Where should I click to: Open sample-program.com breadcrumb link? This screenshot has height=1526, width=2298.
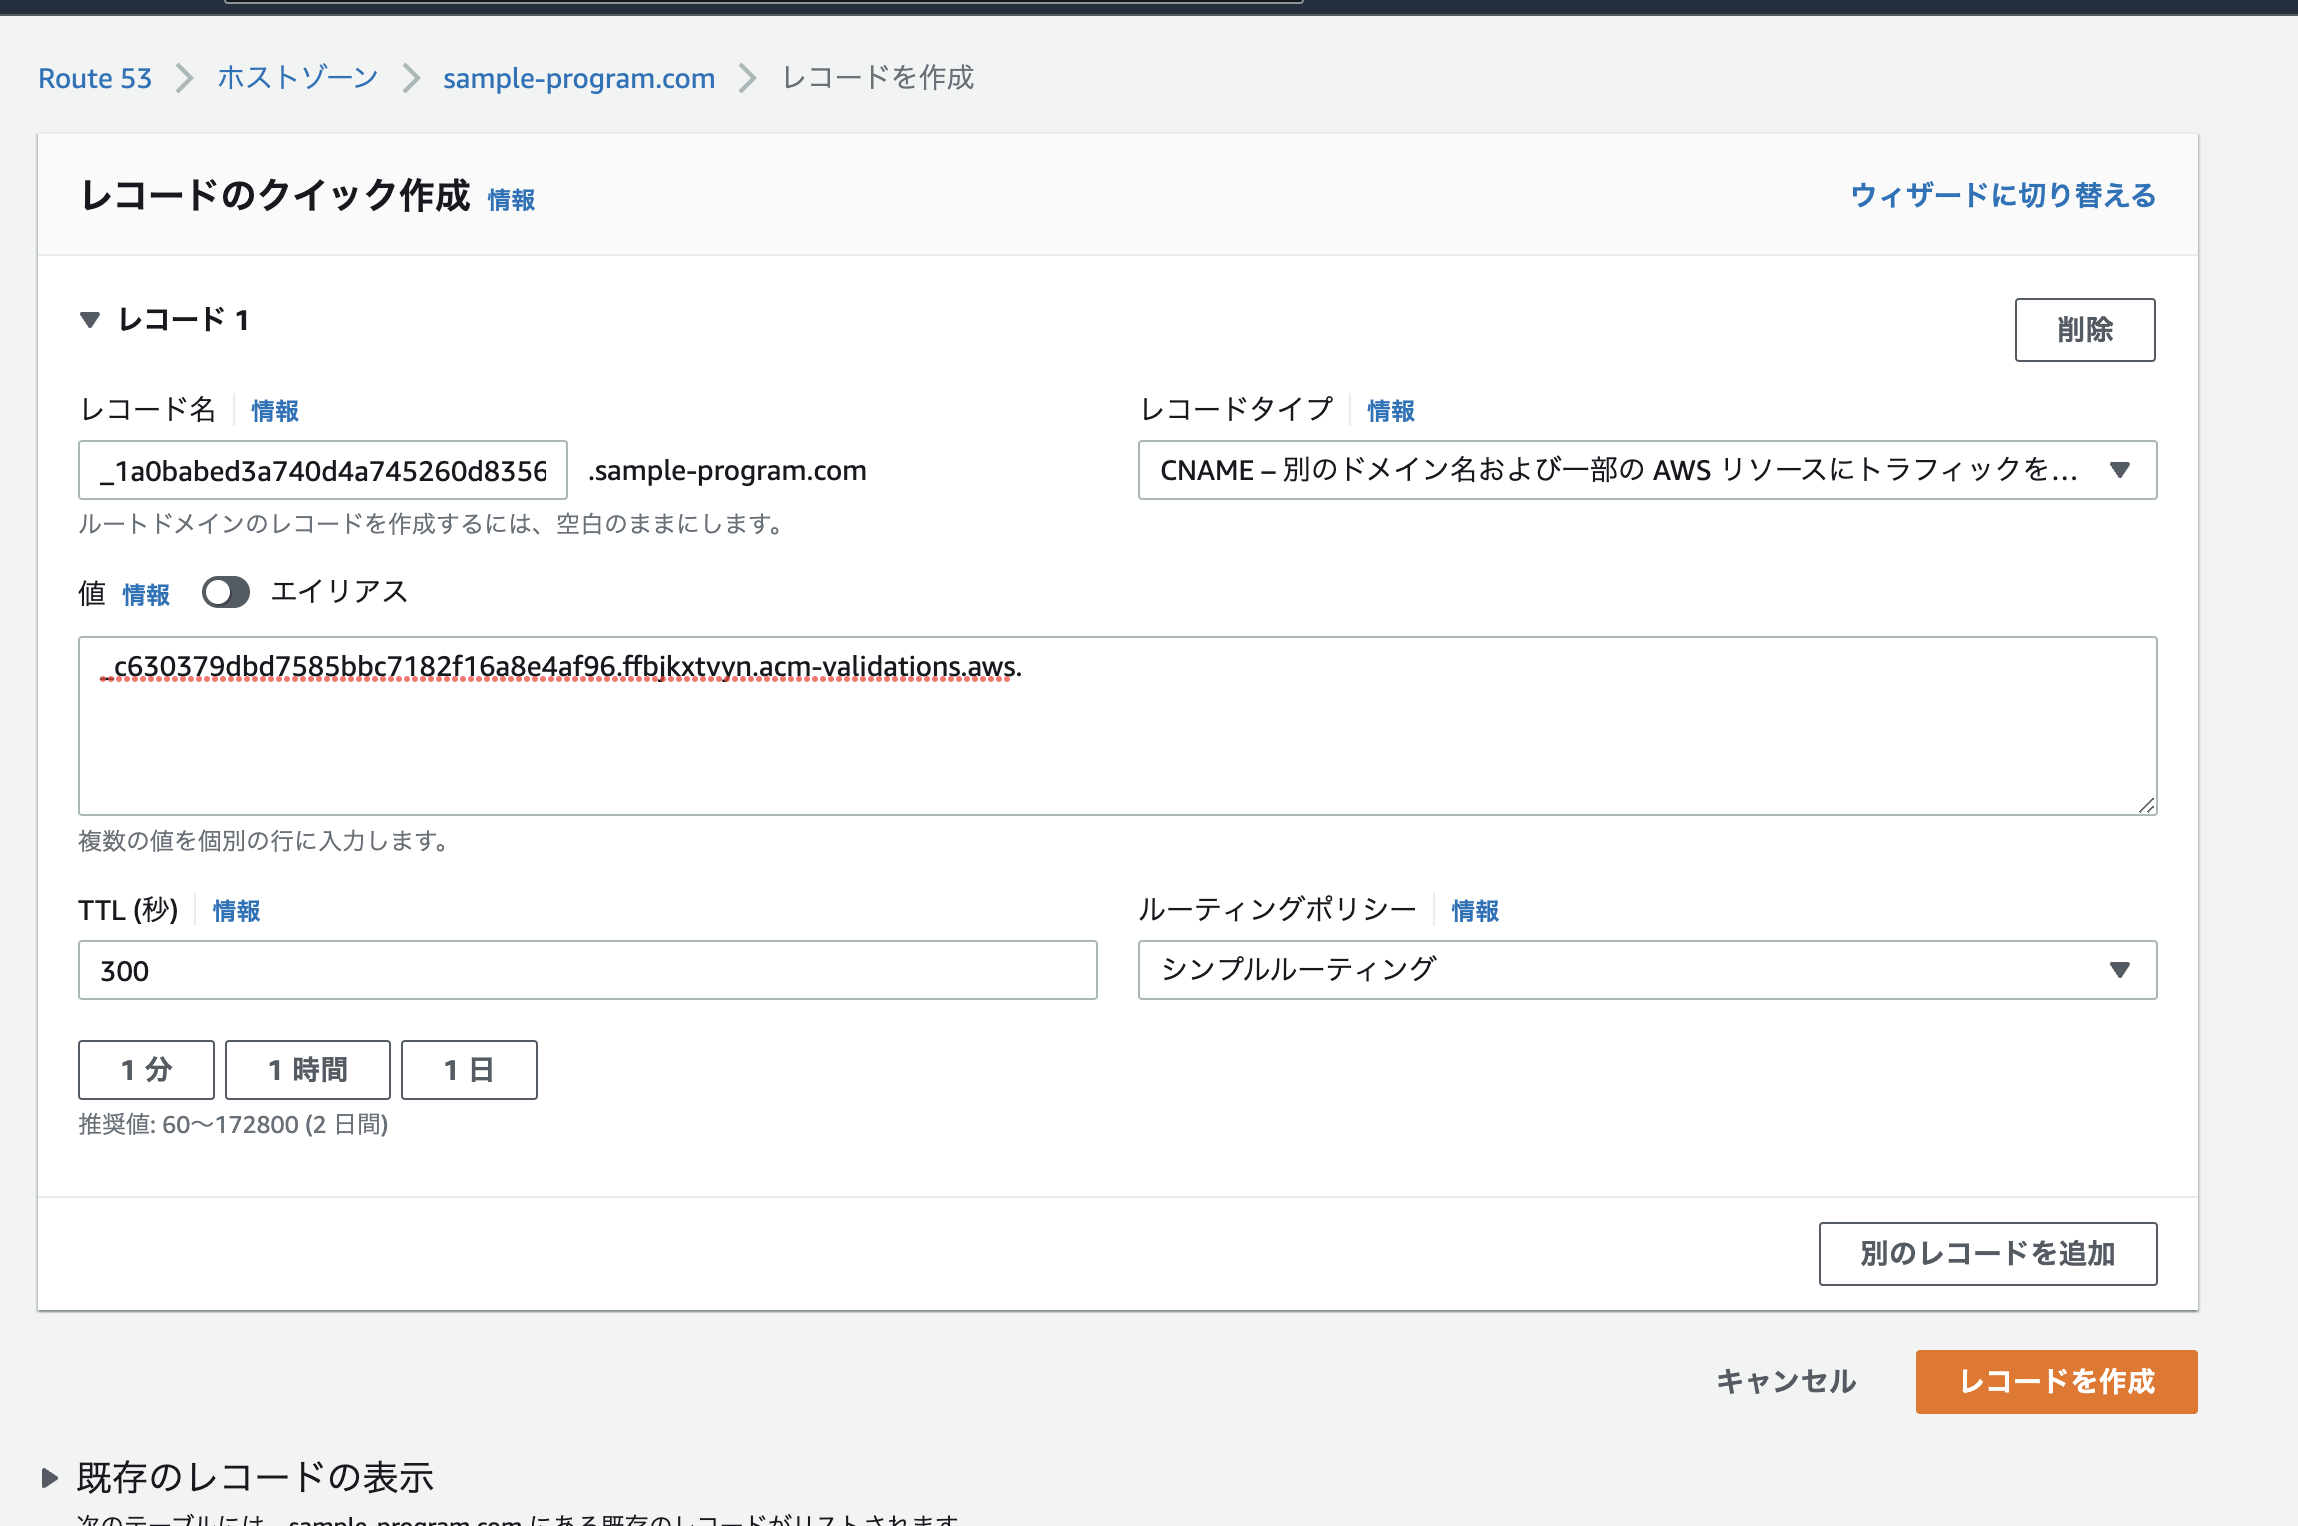578,78
